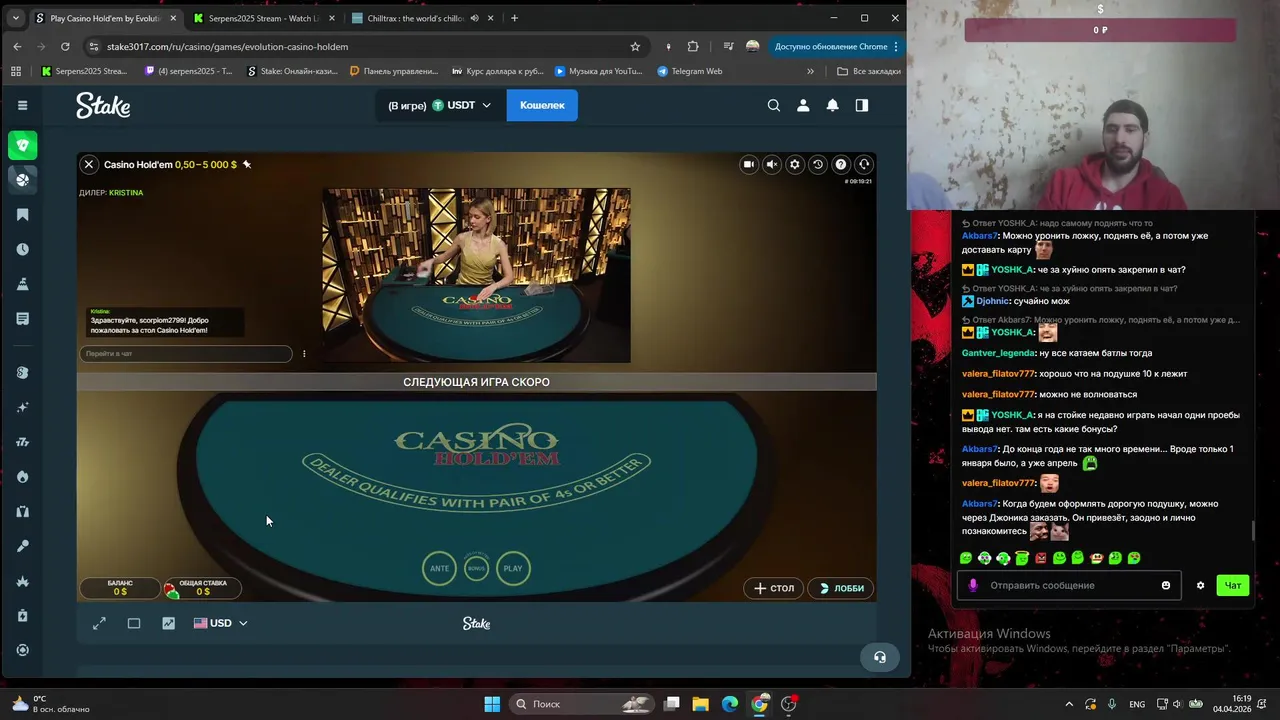Open the sidebar Stake S promotions icon
Viewport: 1280px width, 720px height.
point(22,373)
